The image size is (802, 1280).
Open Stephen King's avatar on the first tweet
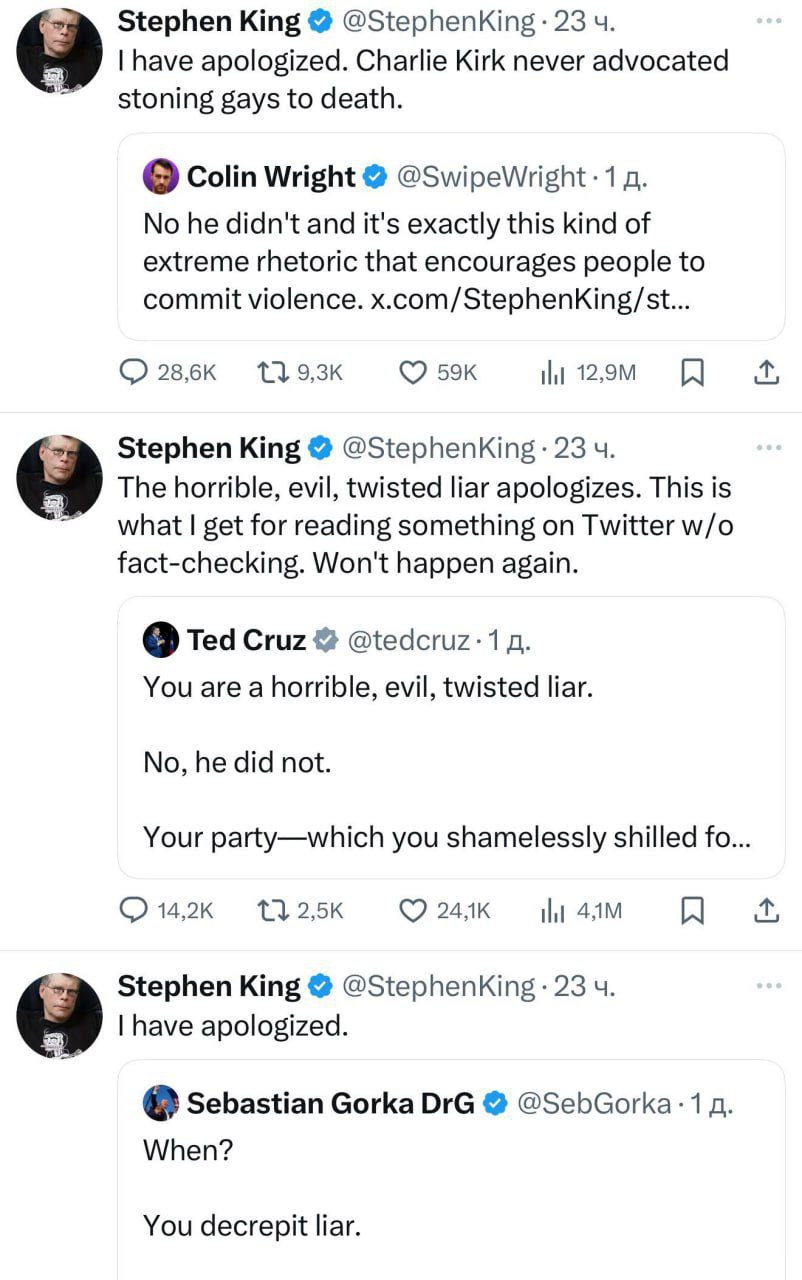tap(60, 50)
